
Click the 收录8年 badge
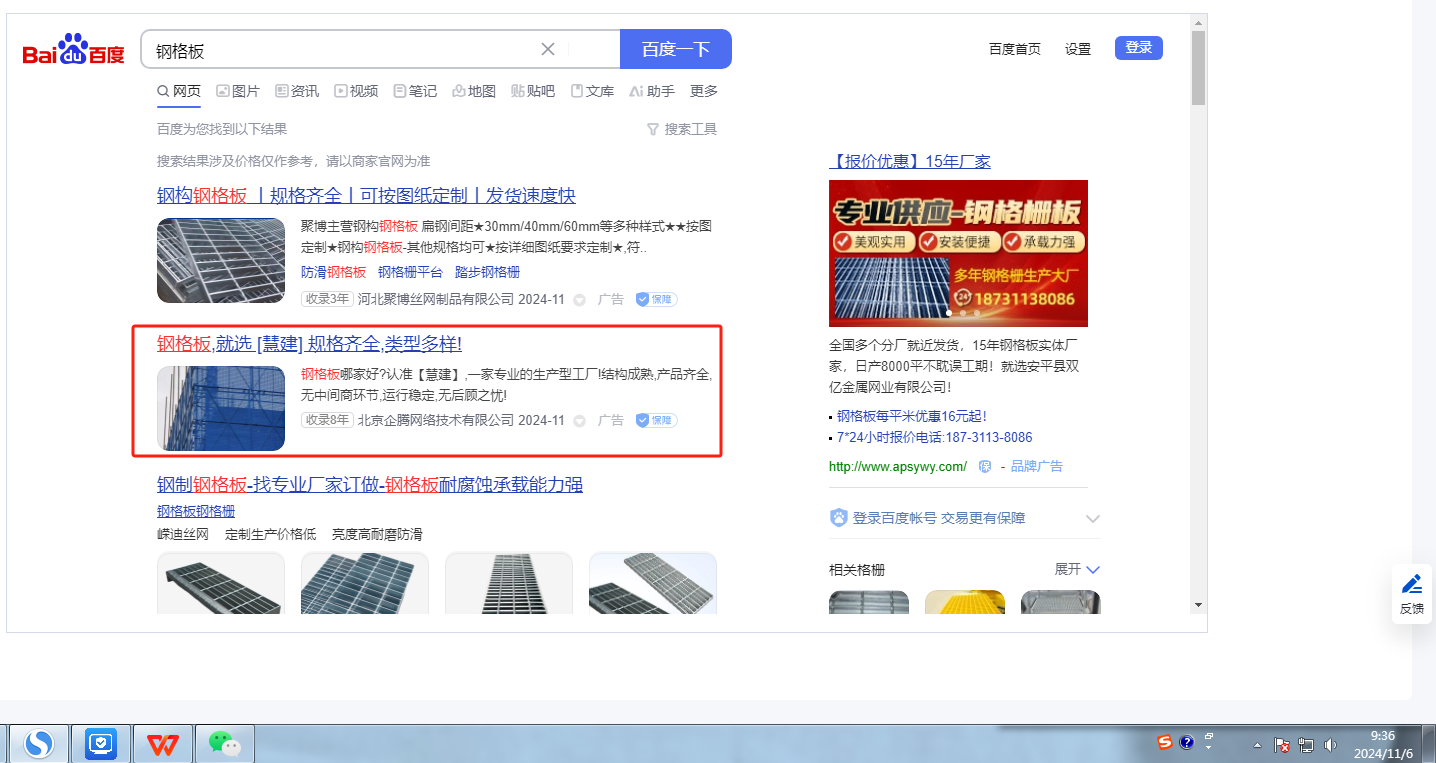[x=328, y=420]
